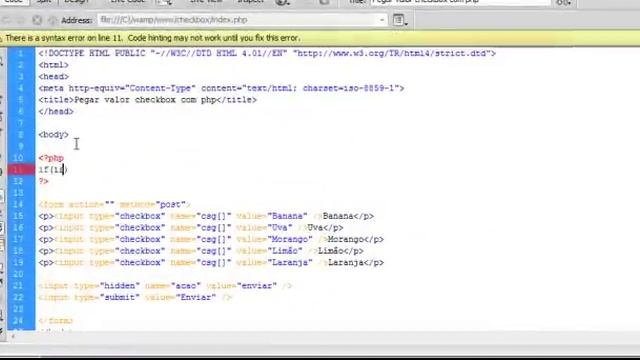Click the document Title input field
The image size is (640, 360).
pyautogui.click(x=460, y=2)
